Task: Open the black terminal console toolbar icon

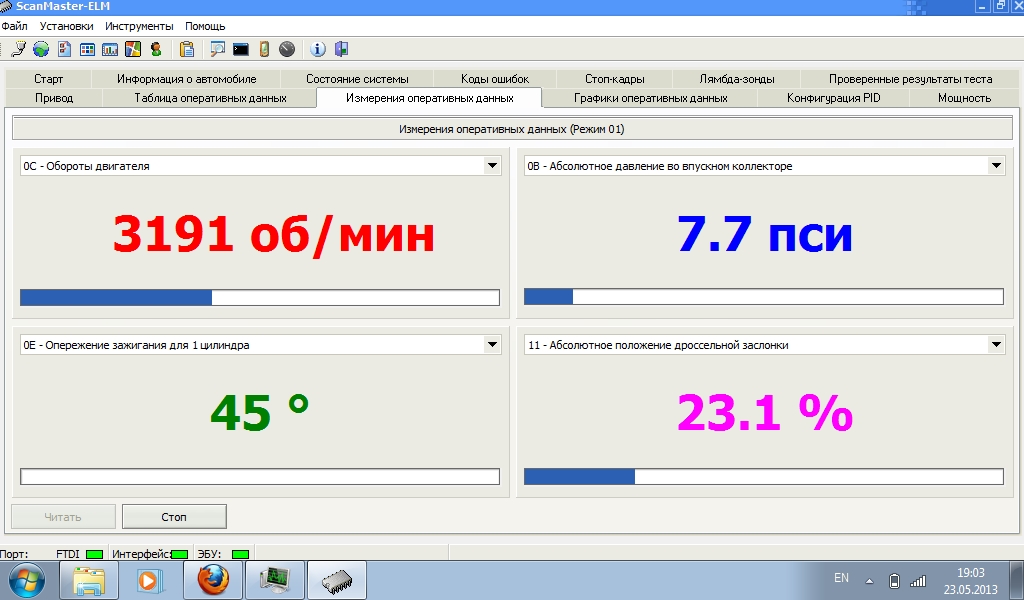Action: (241, 49)
